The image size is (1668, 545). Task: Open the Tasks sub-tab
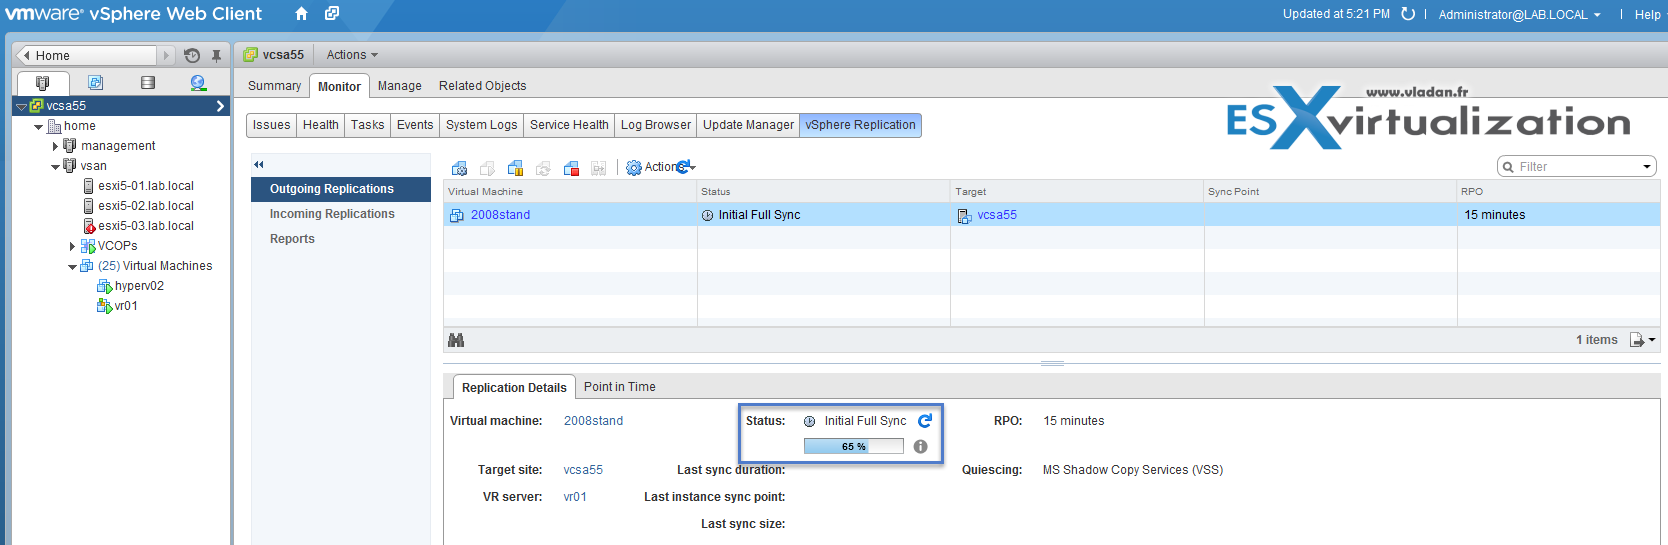coord(367,125)
